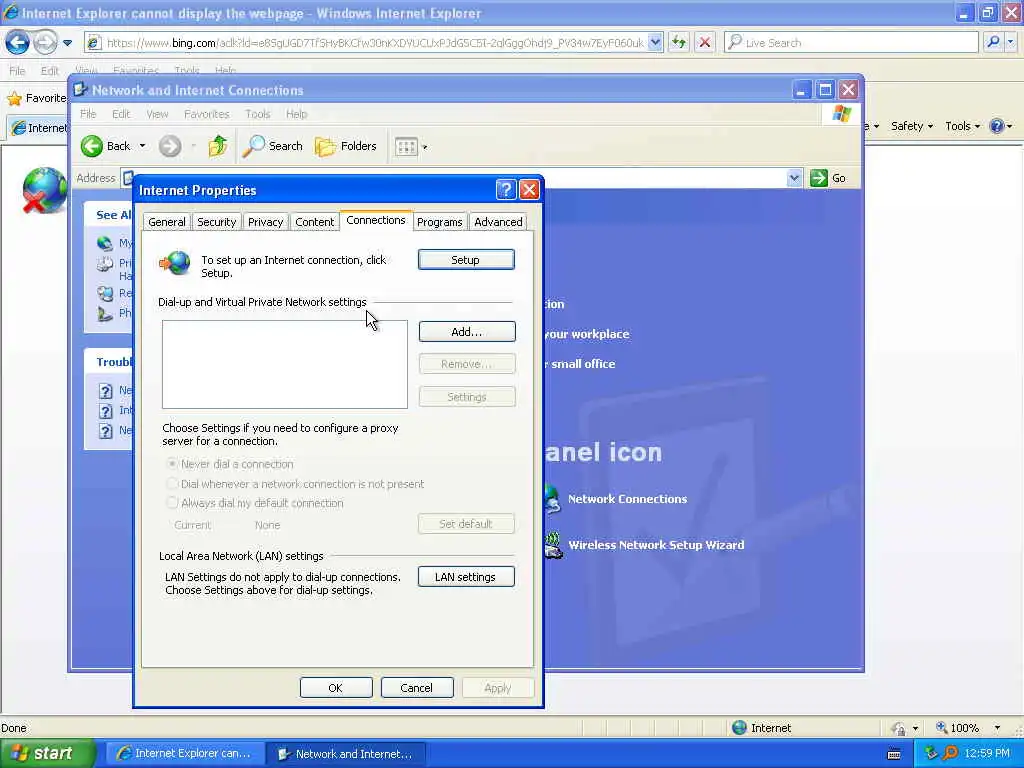Screen dimensions: 1024x768
Task: Select Dial whenever network not present radio
Action: 172,484
